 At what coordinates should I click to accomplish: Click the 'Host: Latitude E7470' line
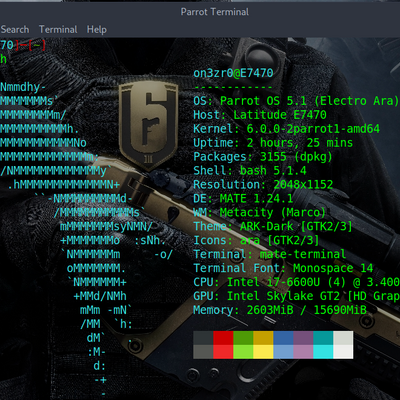(x=260, y=115)
